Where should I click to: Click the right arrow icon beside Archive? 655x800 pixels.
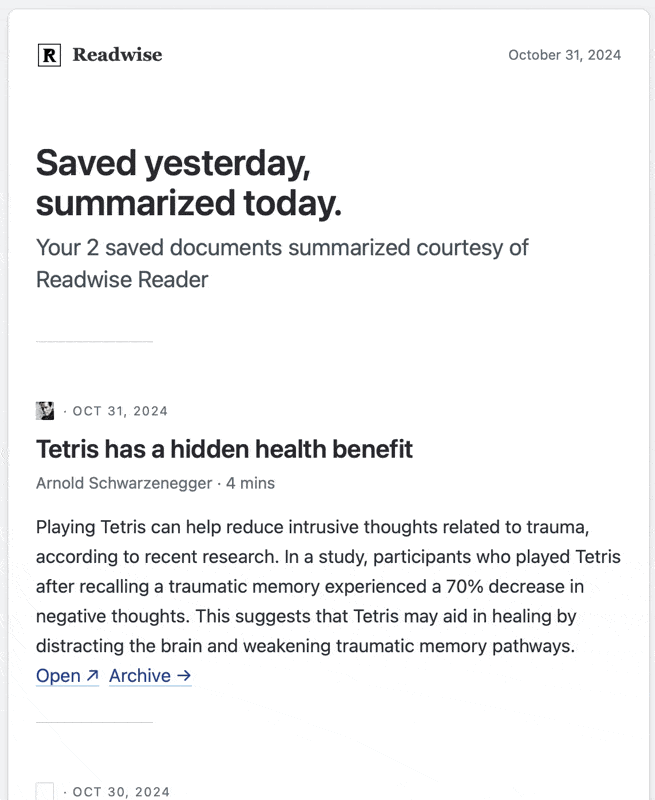click(x=183, y=676)
